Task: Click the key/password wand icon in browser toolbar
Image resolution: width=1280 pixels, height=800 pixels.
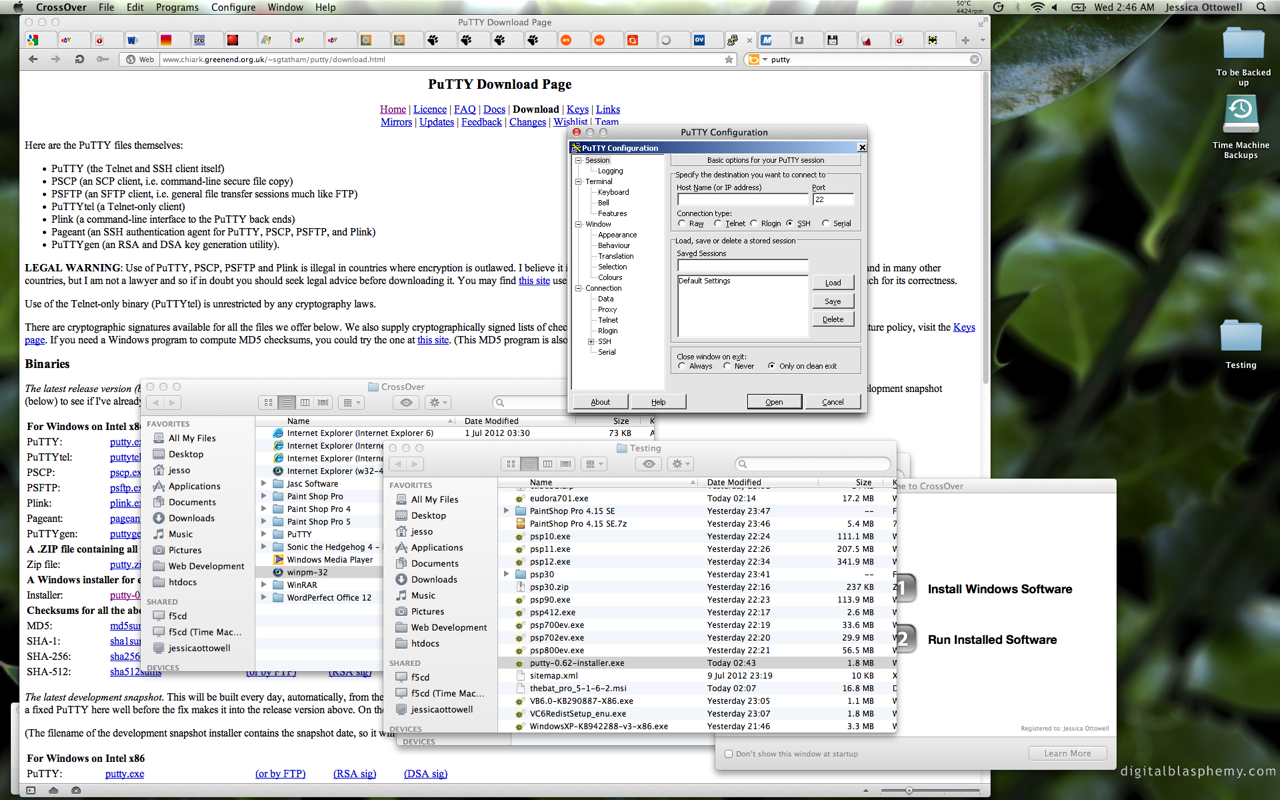Action: click(x=103, y=60)
